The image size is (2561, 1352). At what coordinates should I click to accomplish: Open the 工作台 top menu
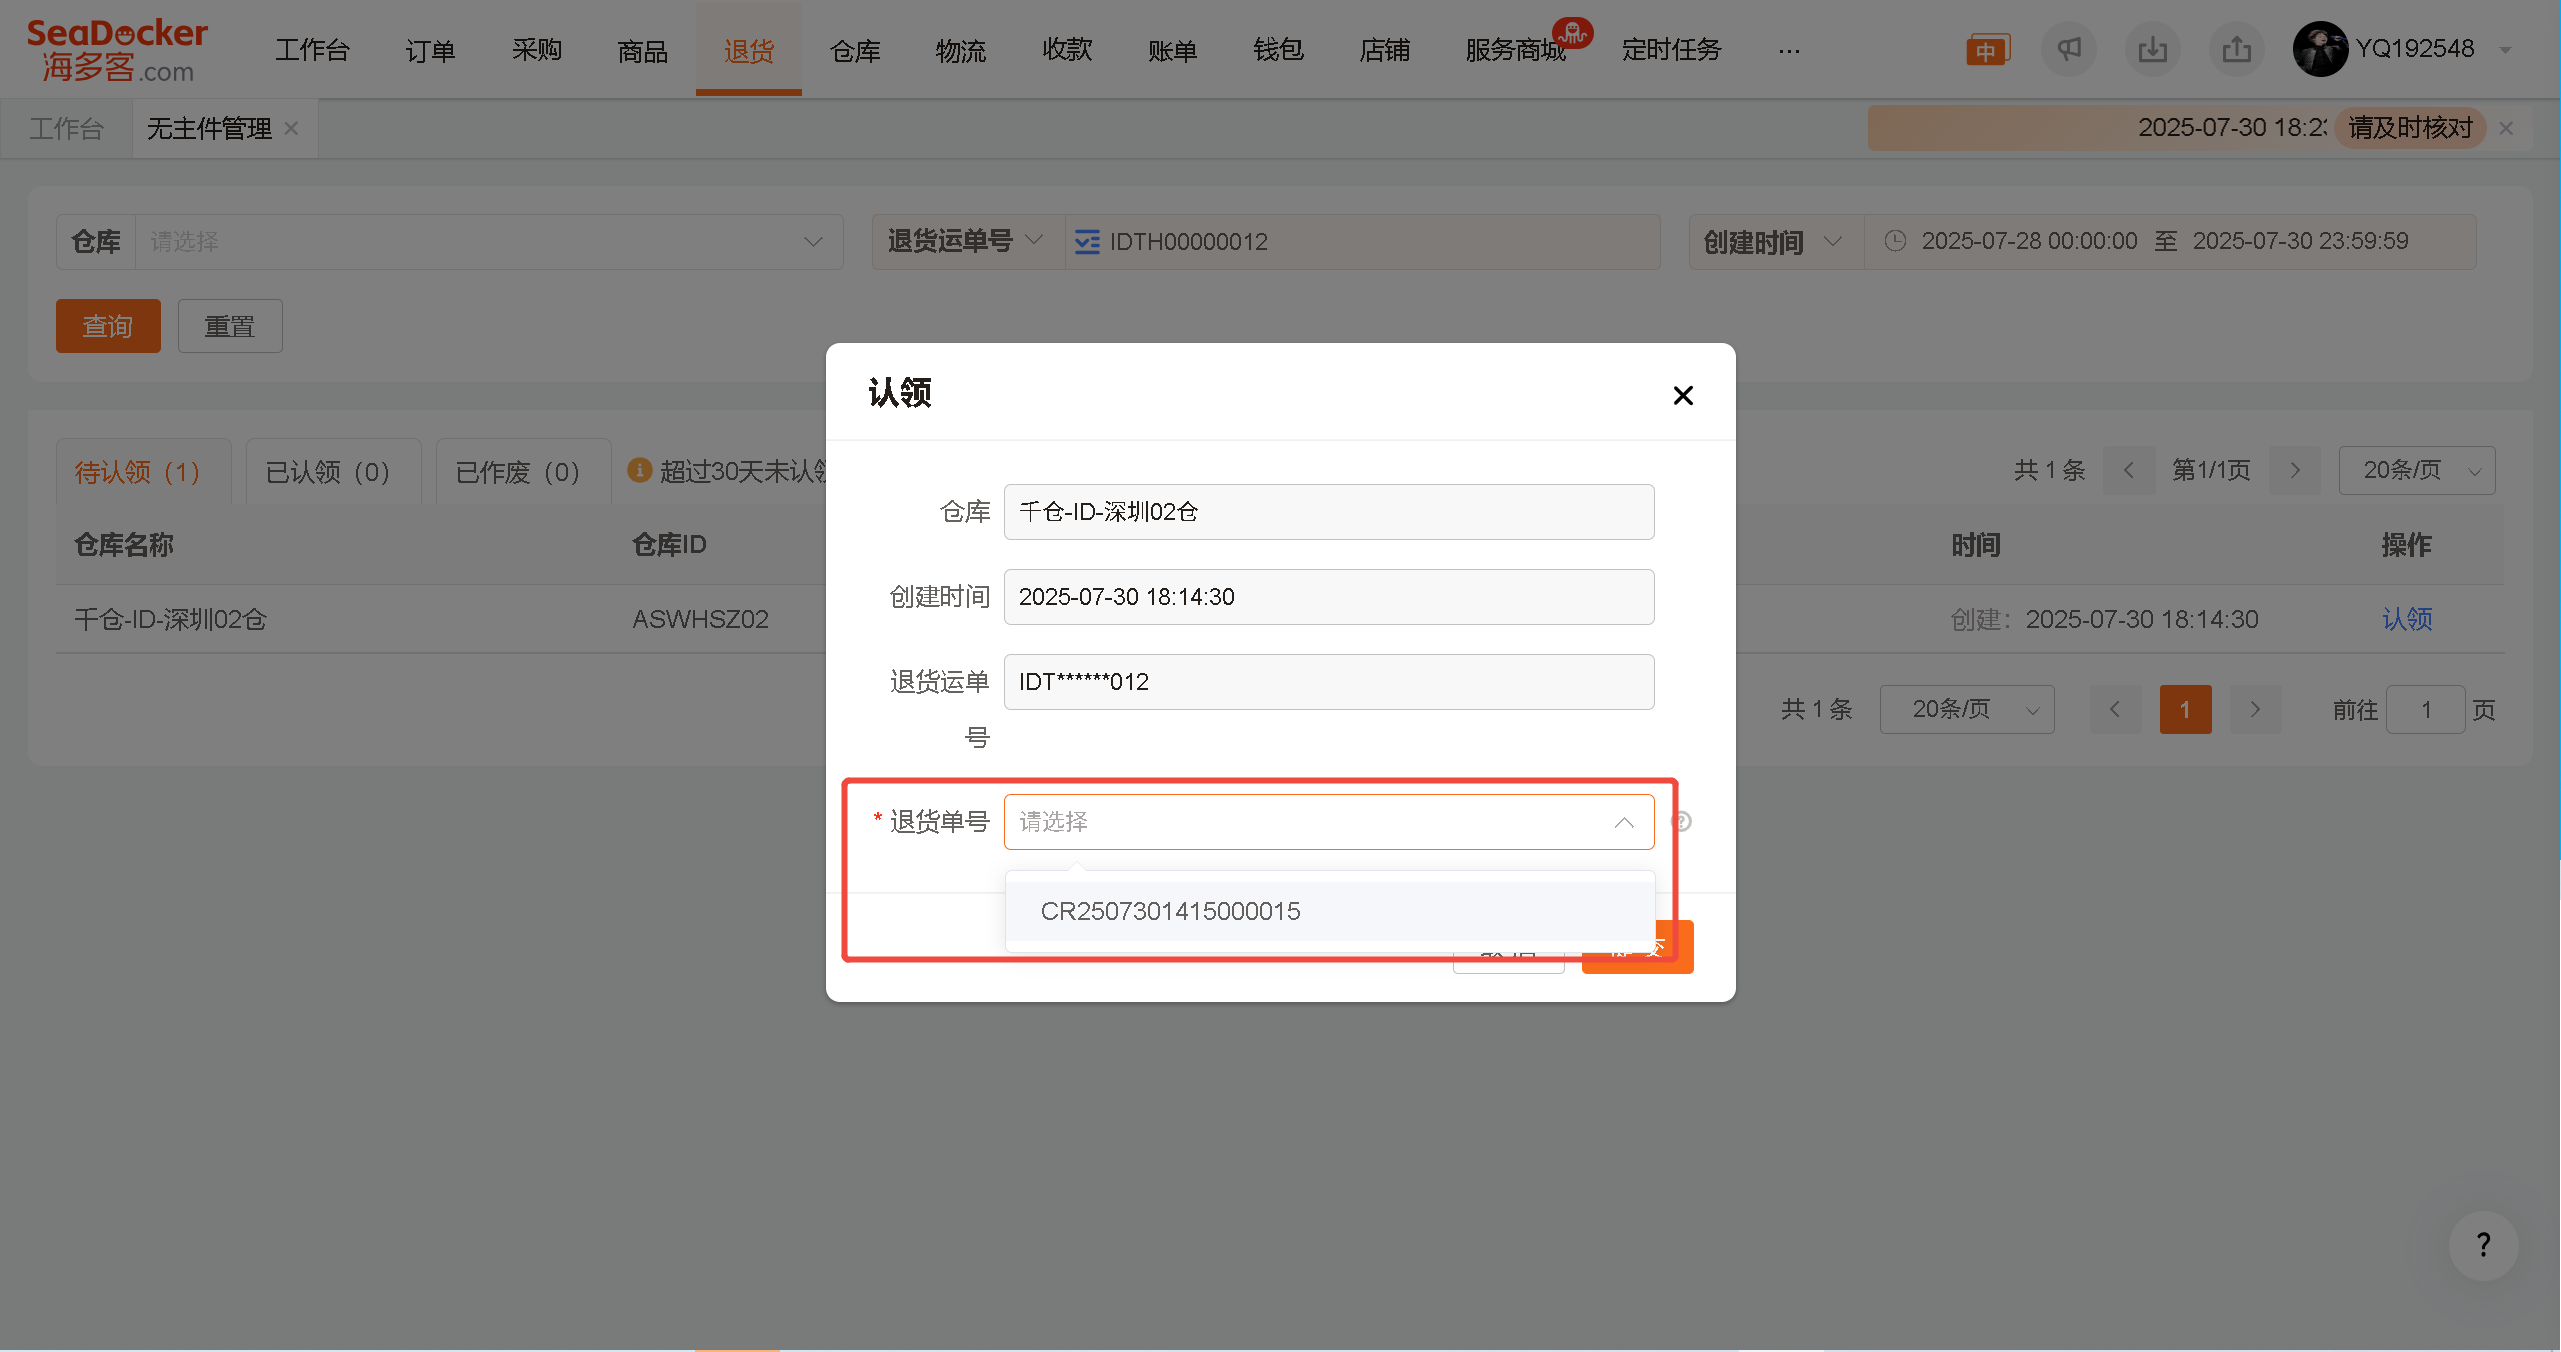tap(312, 50)
